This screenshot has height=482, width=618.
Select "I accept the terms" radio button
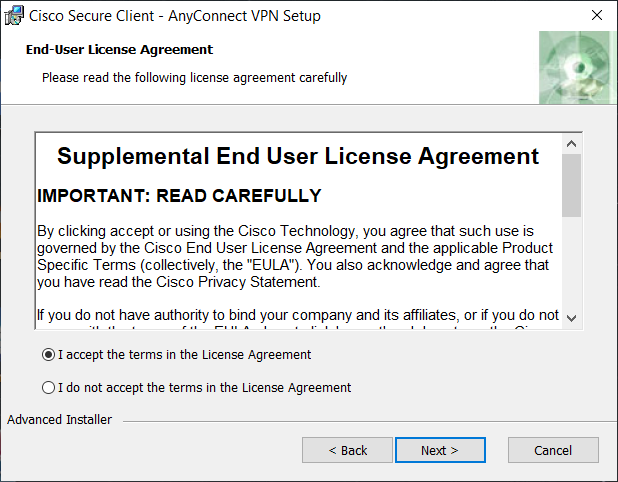pos(49,355)
